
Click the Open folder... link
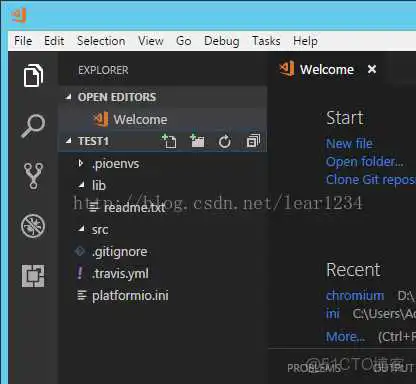click(365, 162)
